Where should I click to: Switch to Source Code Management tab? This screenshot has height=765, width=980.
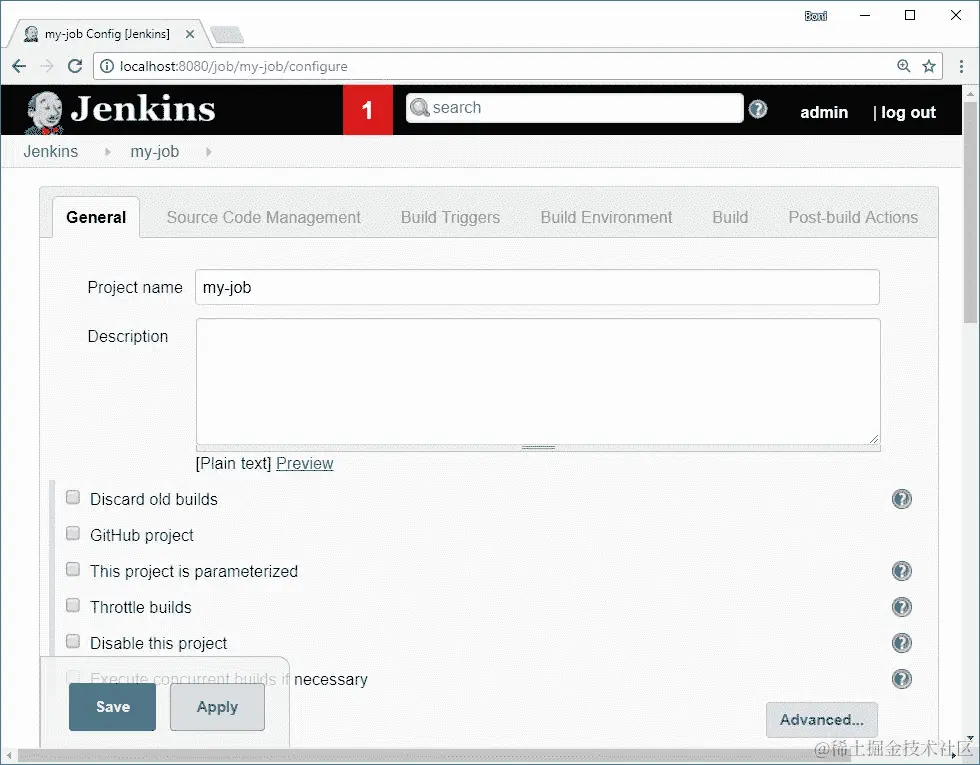[264, 218]
